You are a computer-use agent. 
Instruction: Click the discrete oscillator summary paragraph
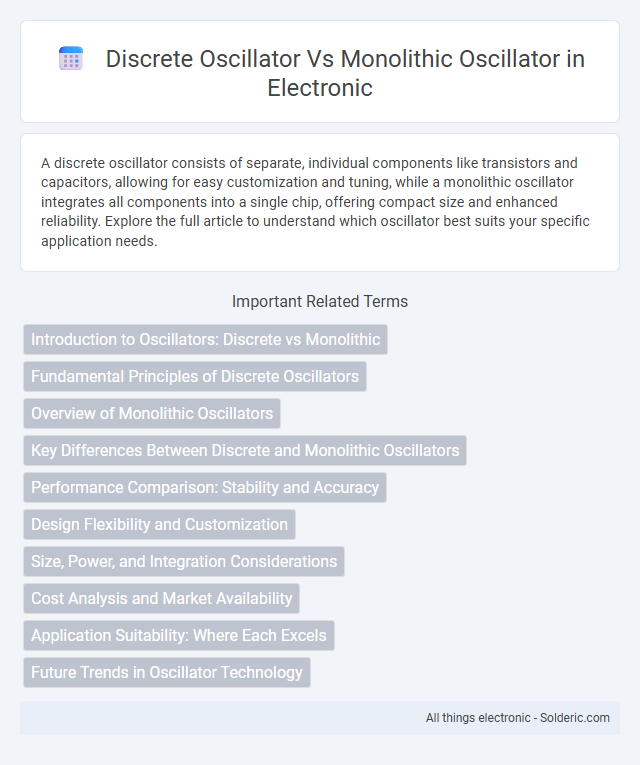316,202
